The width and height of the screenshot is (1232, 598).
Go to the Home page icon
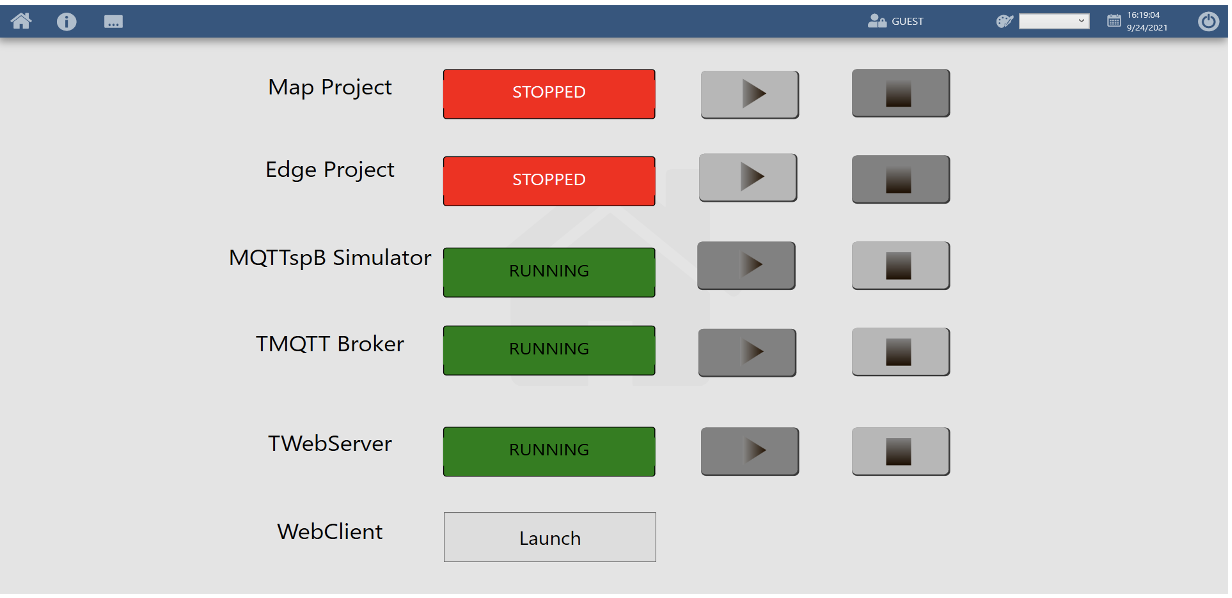[x=21, y=21]
